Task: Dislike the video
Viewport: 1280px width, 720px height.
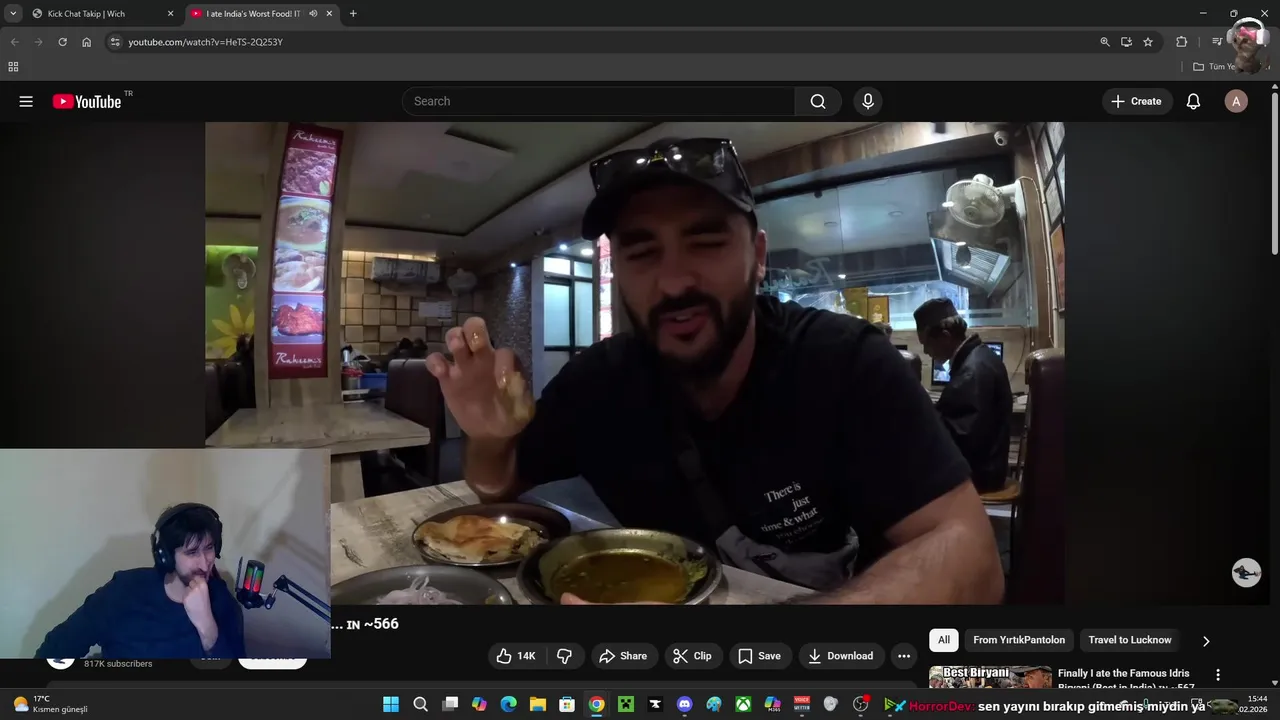Action: [x=564, y=656]
